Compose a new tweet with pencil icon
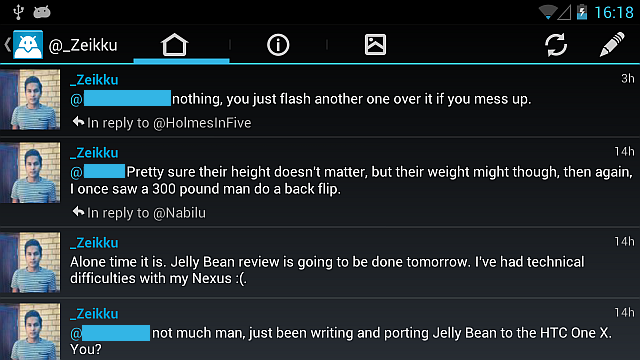Image resolution: width=640 pixels, height=360 pixels. click(x=612, y=44)
